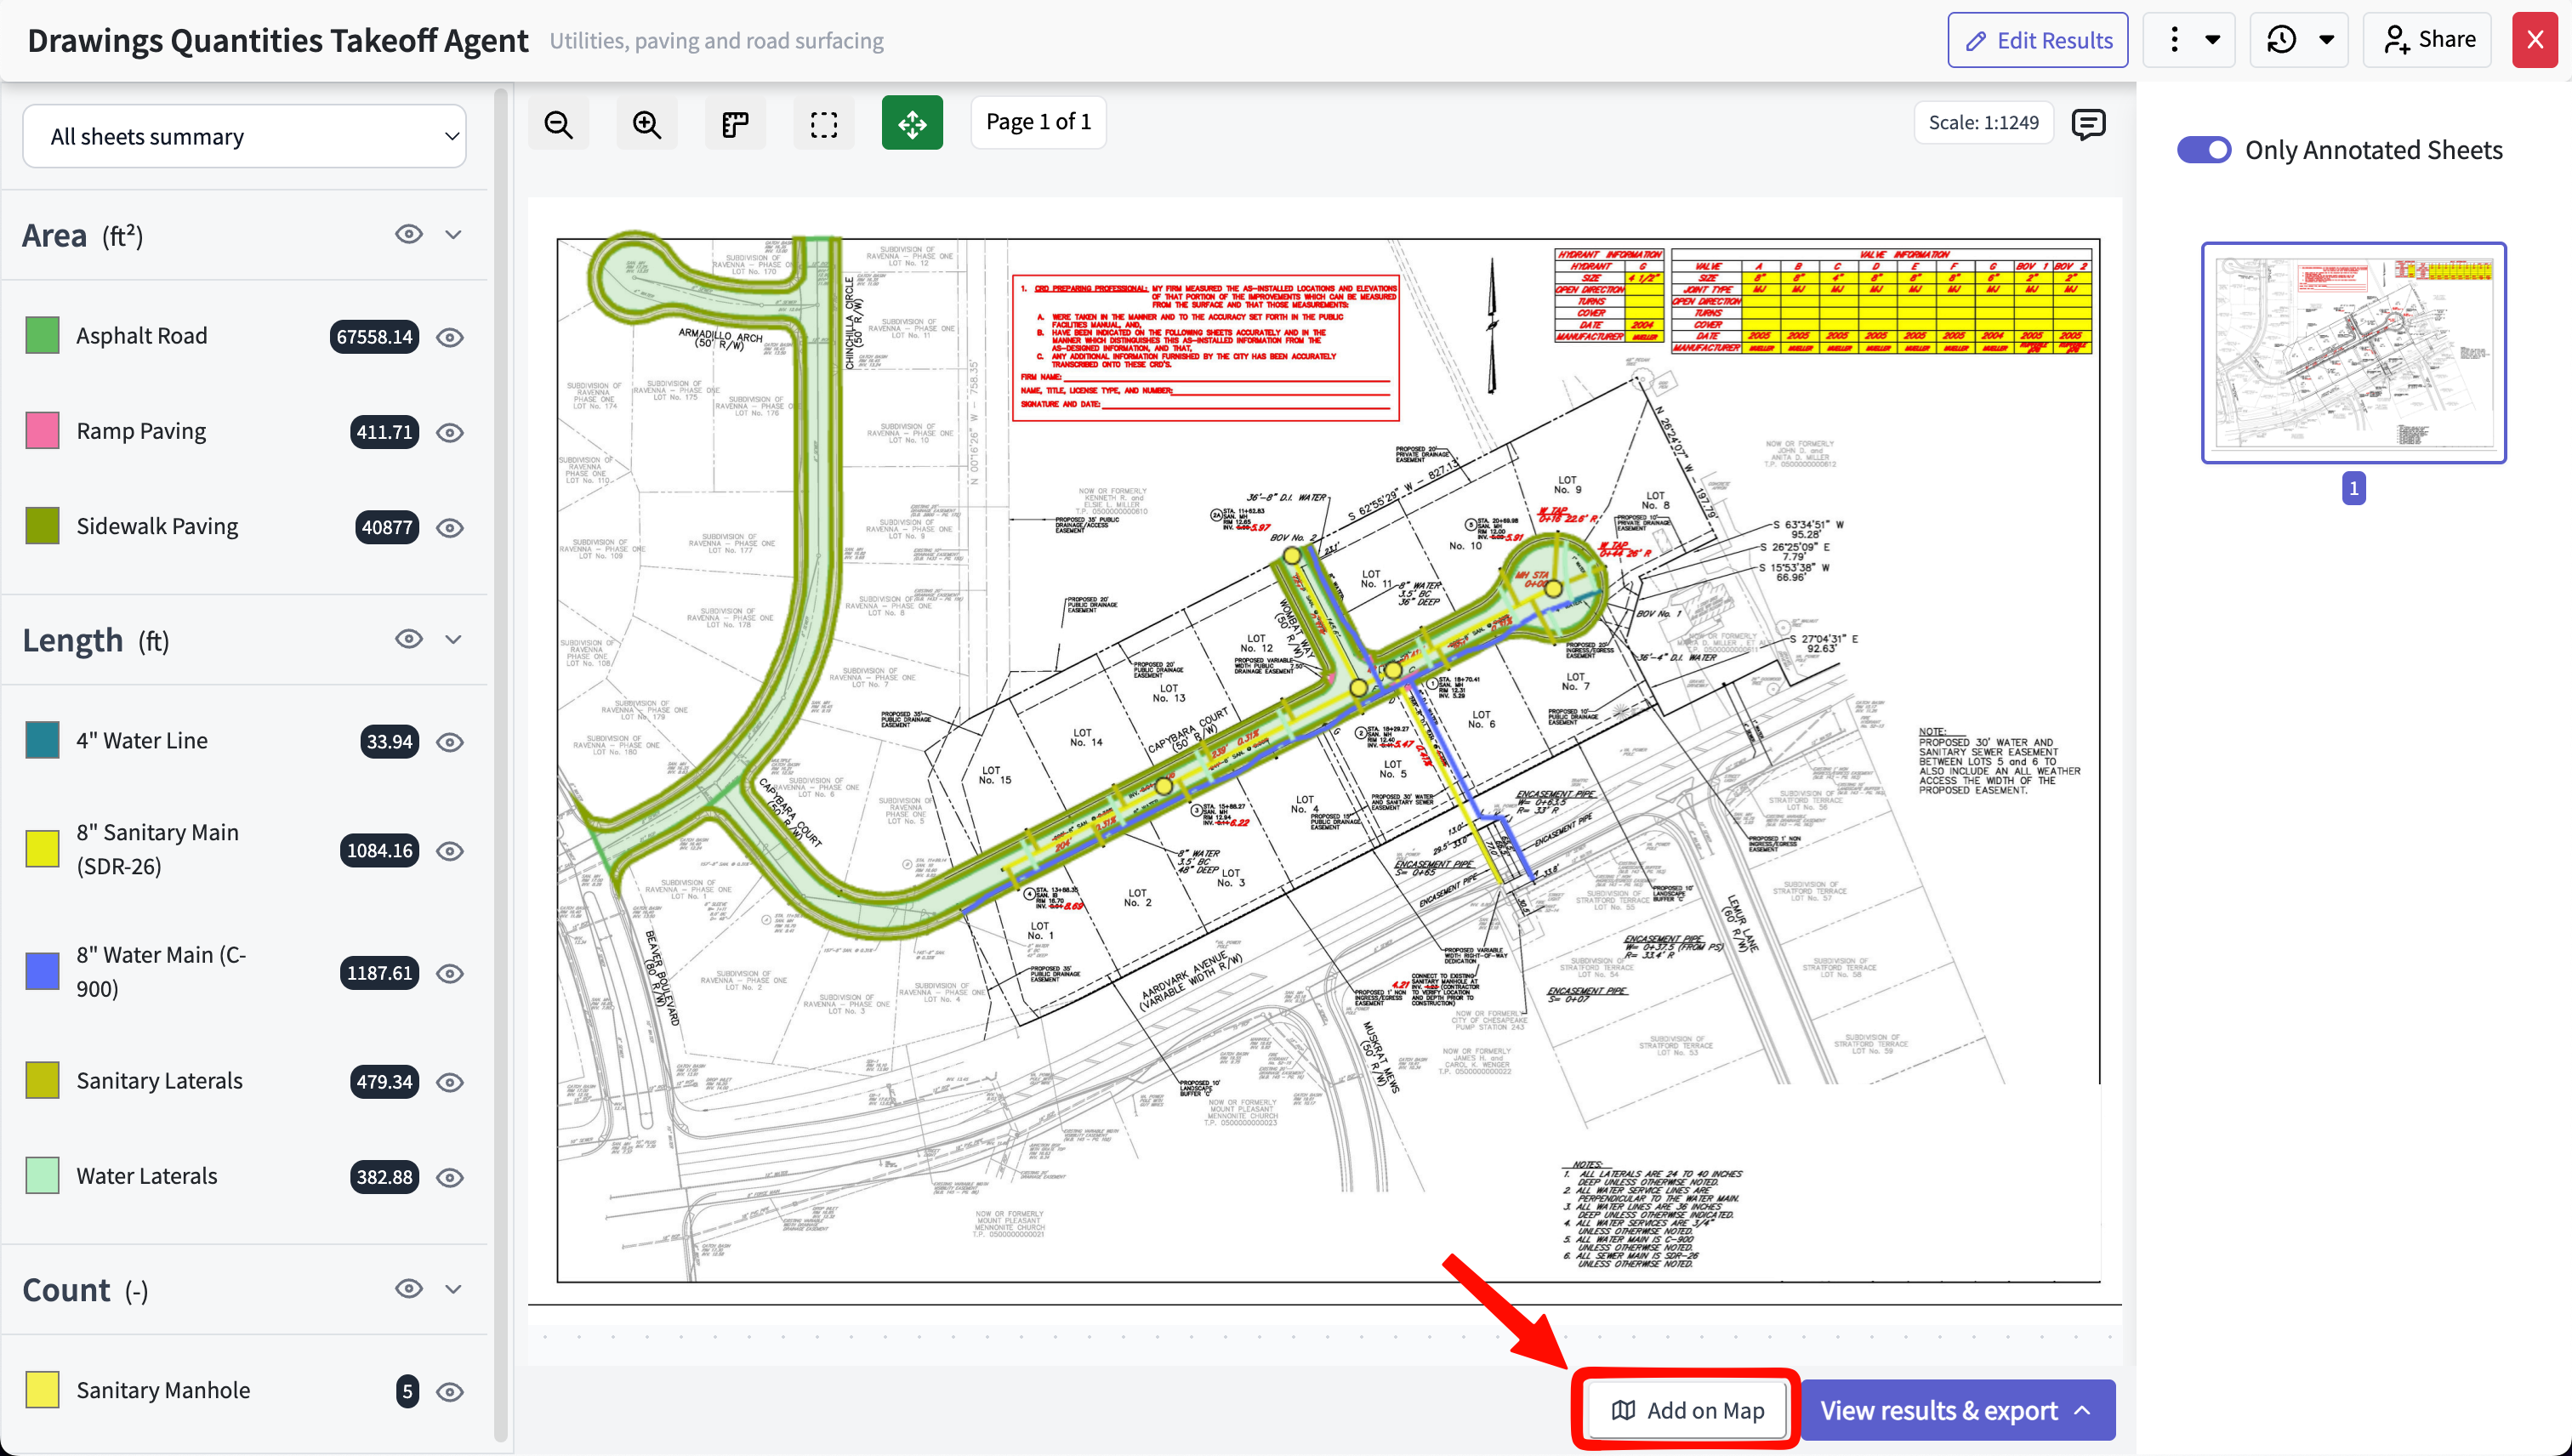The image size is (2572, 1456).
Task: Open View results & export
Action: (x=1958, y=1410)
